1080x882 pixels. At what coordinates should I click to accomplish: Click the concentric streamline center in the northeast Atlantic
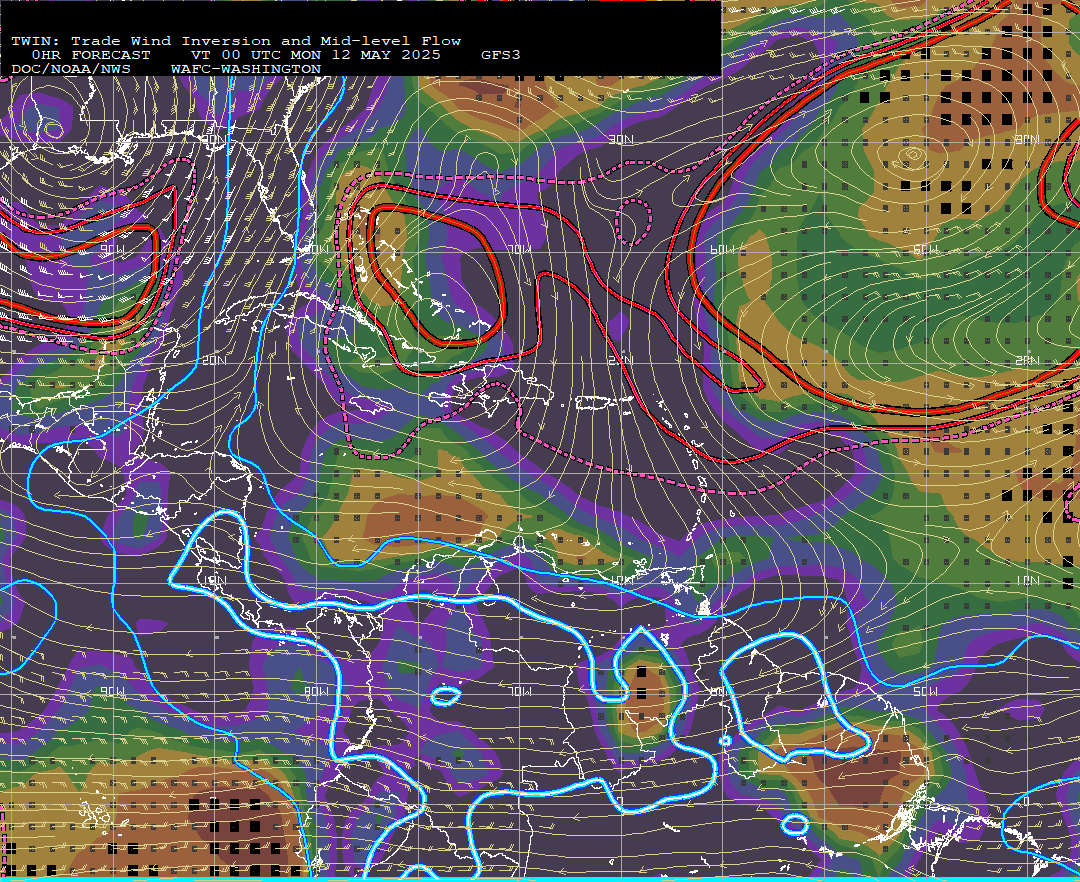click(913, 155)
